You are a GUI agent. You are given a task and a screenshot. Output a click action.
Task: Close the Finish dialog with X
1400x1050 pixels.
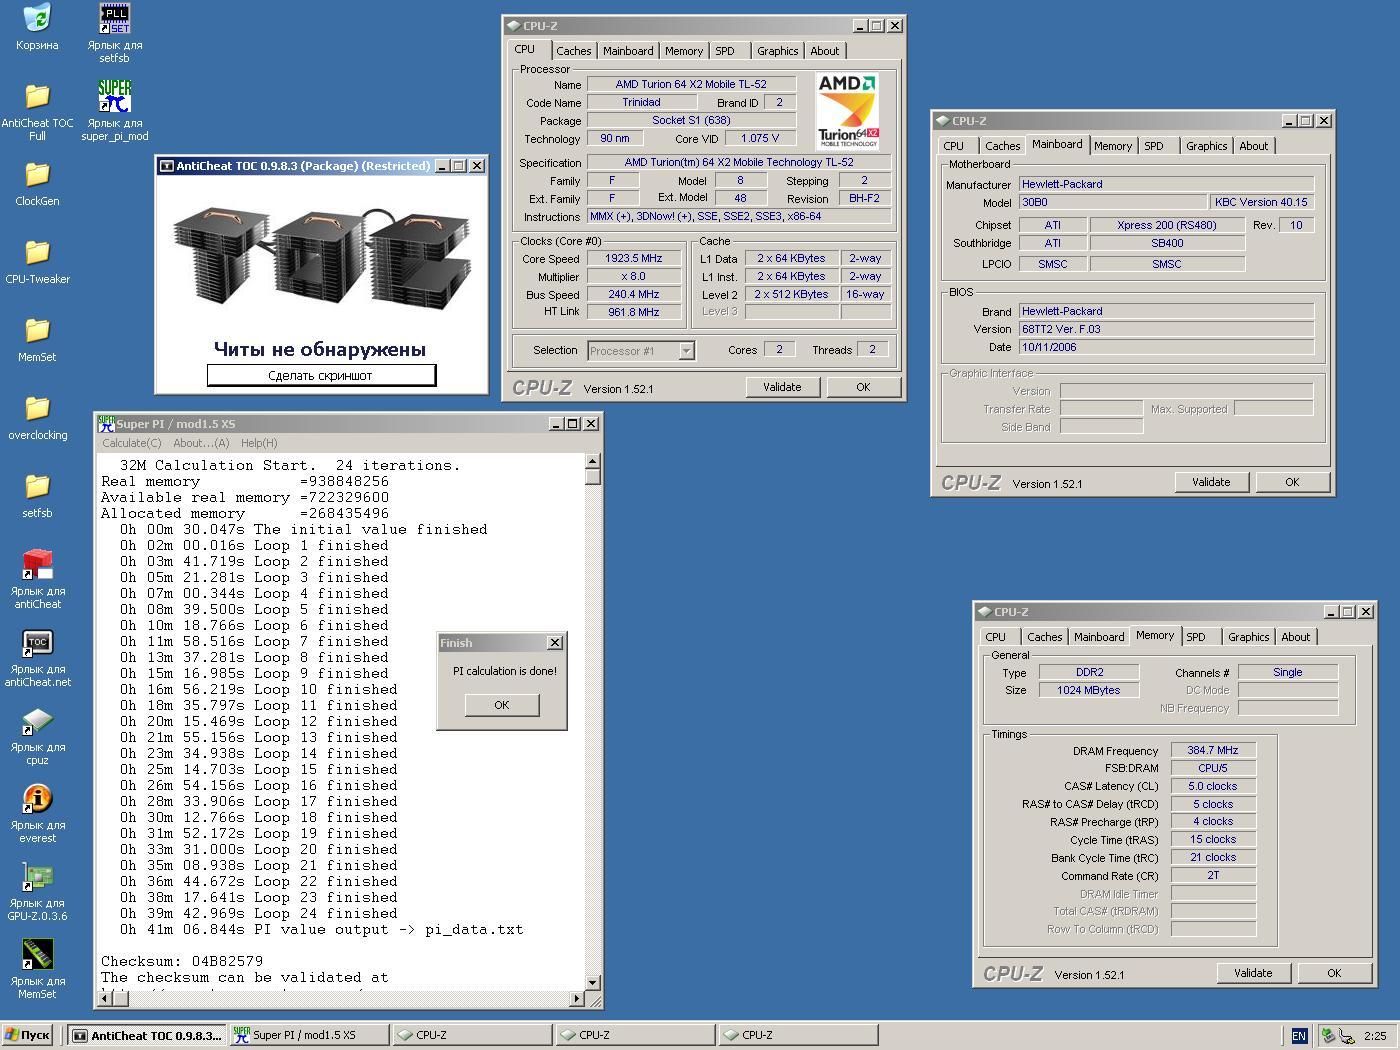click(555, 643)
